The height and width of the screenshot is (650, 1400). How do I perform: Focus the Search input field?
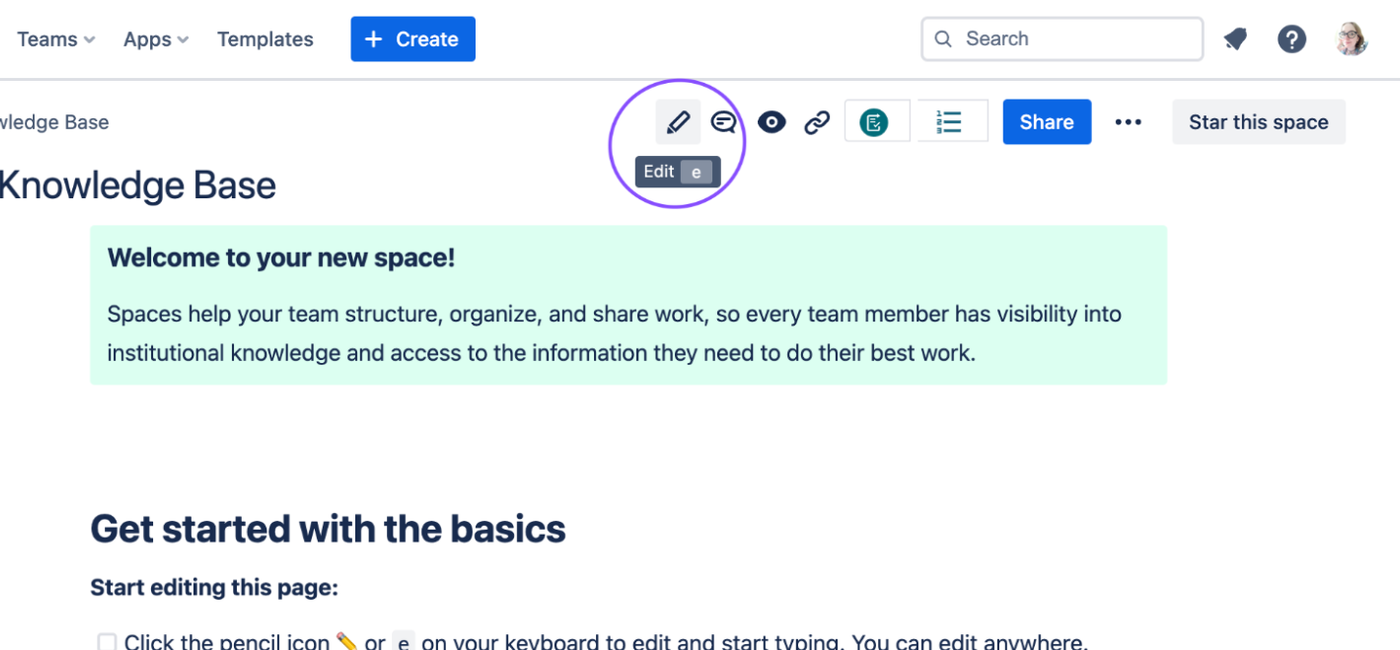1062,39
